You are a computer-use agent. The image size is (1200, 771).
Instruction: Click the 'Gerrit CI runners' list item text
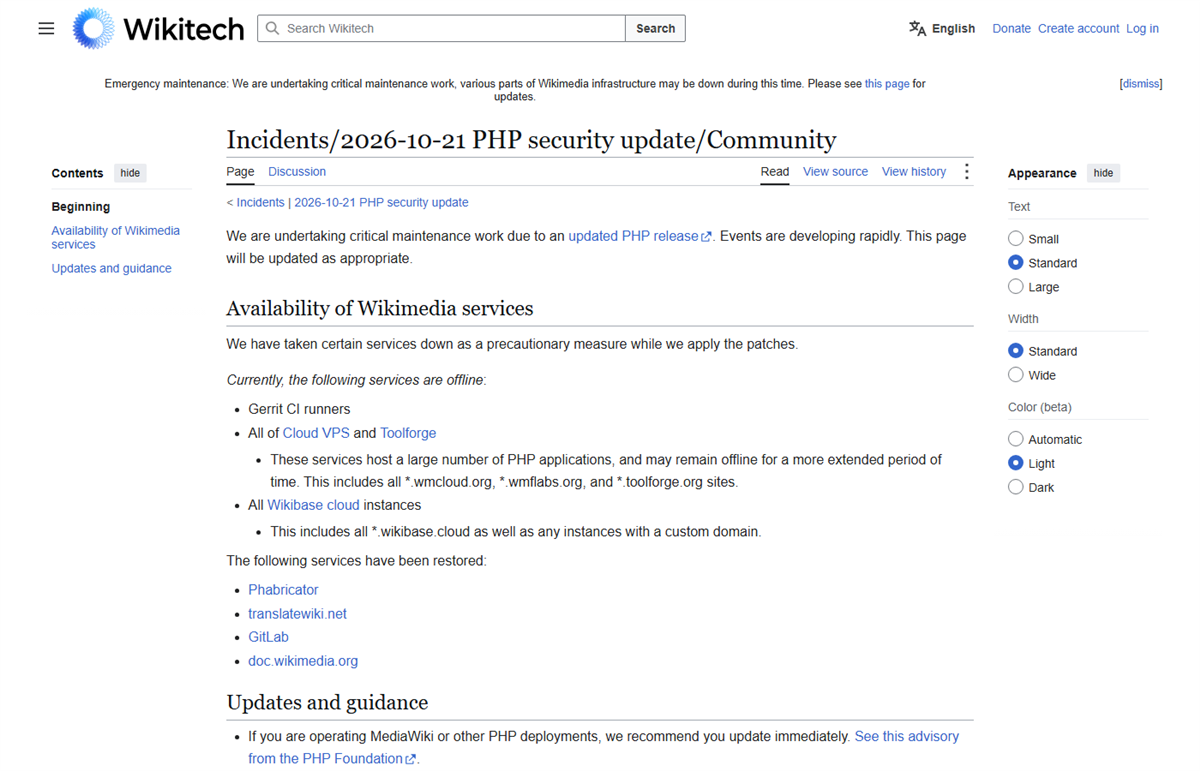pos(299,409)
